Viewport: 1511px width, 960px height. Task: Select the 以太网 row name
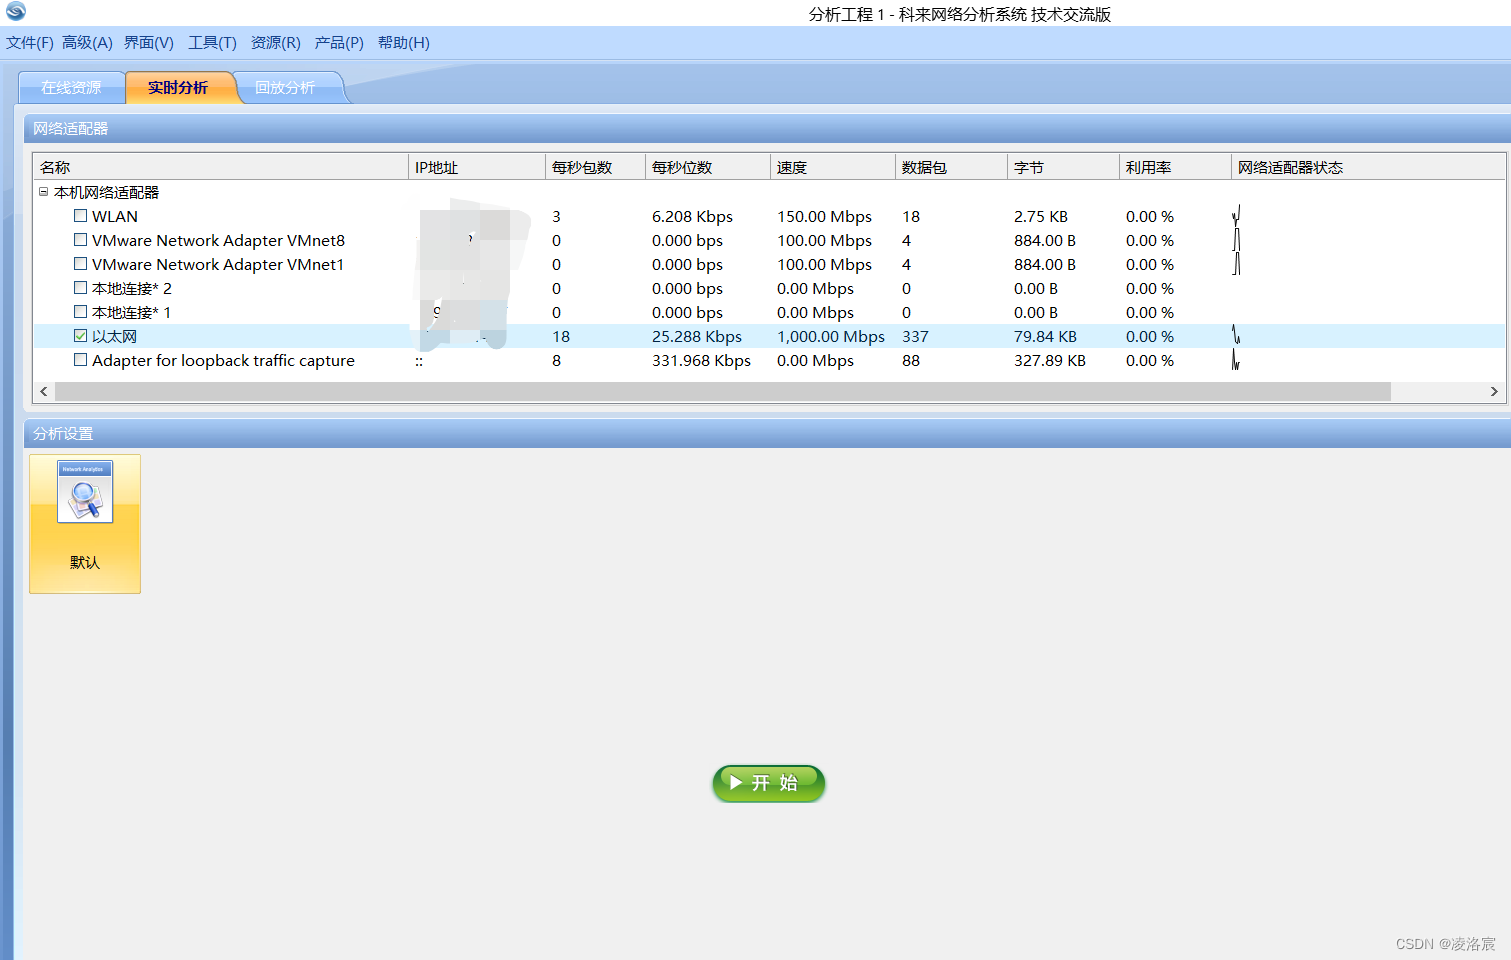114,336
